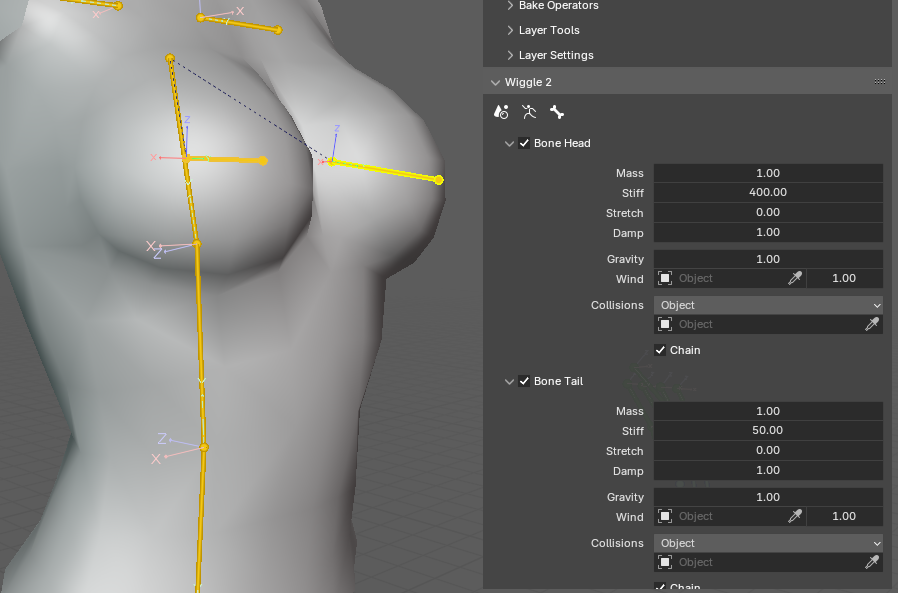Collapse the Wiggle 2 panel
Screen dimensions: 898x593
pos(495,83)
